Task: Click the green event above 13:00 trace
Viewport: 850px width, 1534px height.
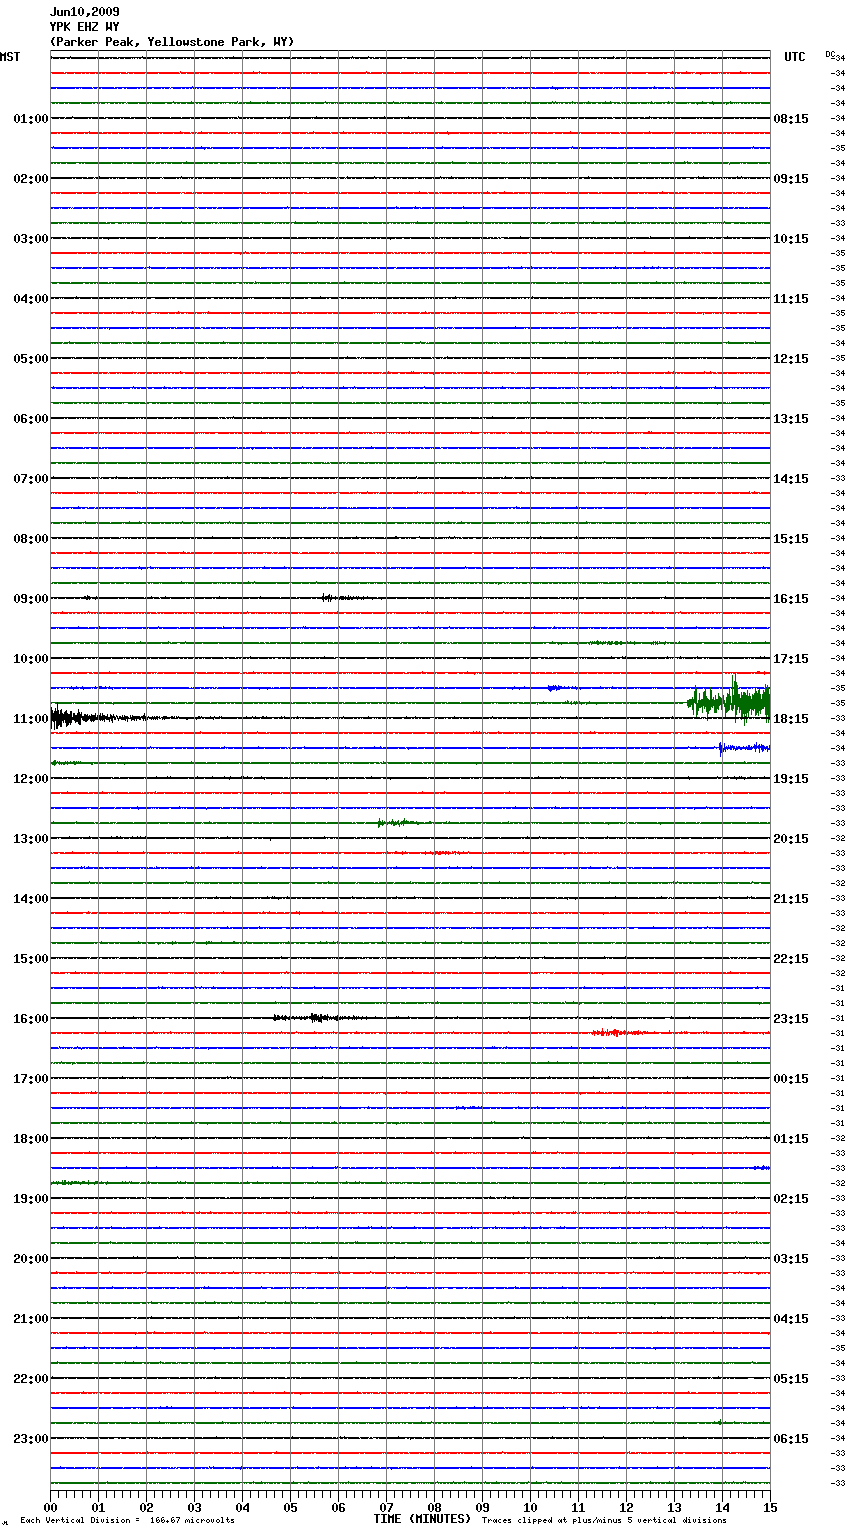Action: [398, 823]
